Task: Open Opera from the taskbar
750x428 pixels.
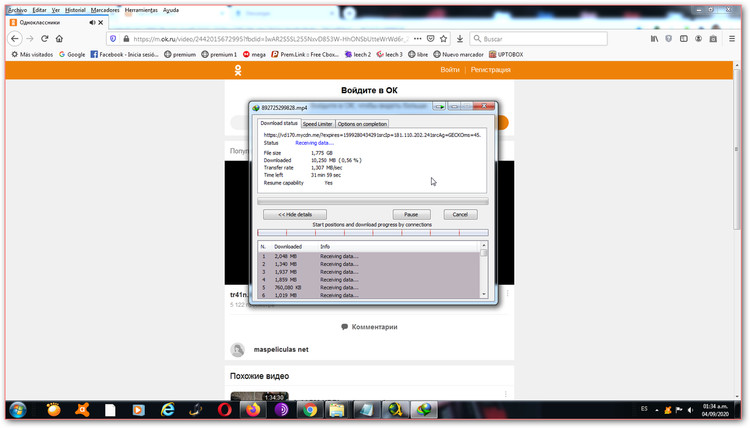Action: tap(224, 410)
